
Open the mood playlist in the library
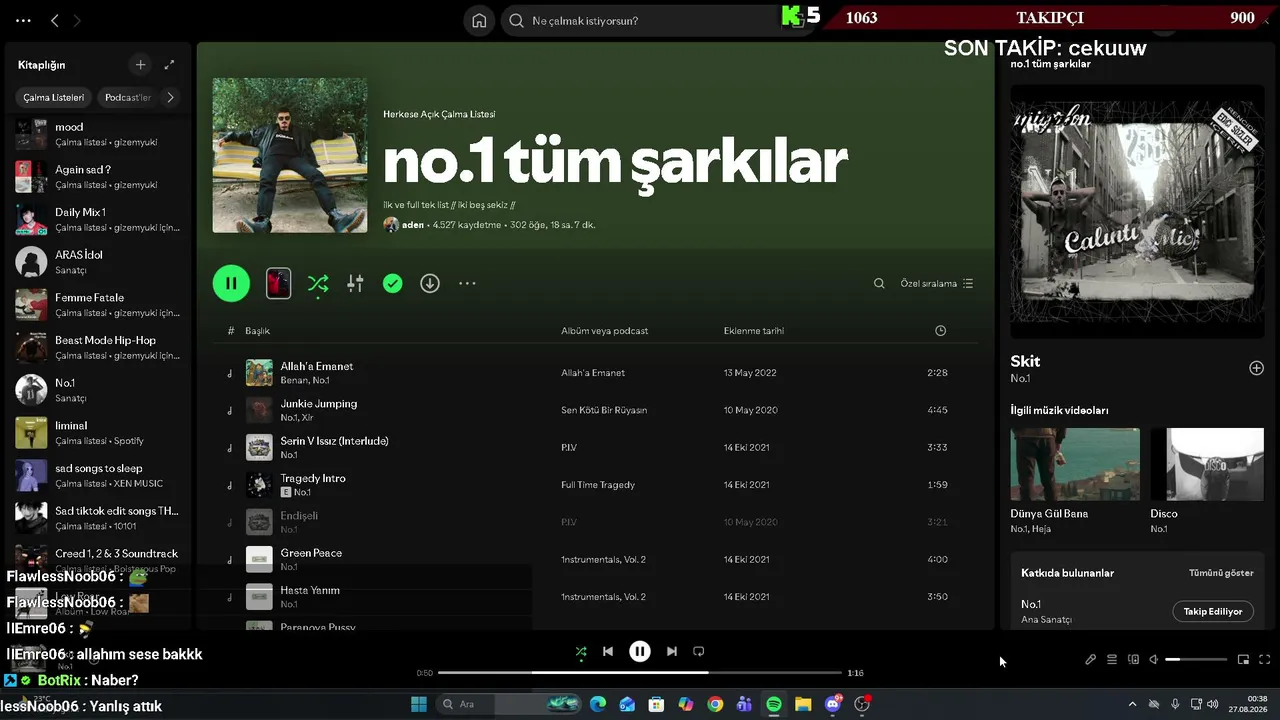(97, 134)
